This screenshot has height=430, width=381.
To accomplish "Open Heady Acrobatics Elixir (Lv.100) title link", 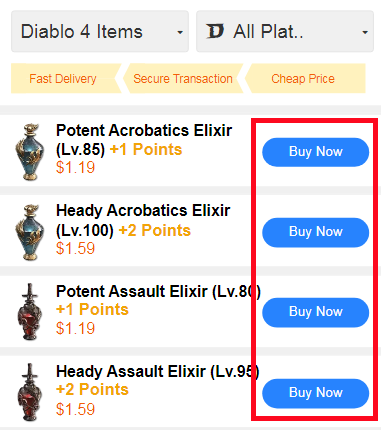I will point(143,220).
